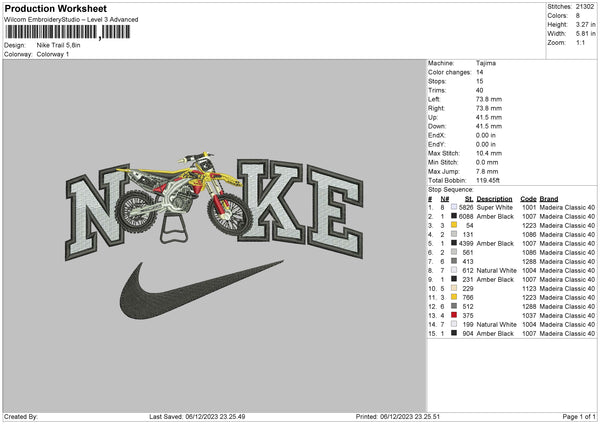The width and height of the screenshot is (600, 424).
Task: Select the 'Down:' 41.5 mm value
Action: pyautogui.click(x=489, y=126)
